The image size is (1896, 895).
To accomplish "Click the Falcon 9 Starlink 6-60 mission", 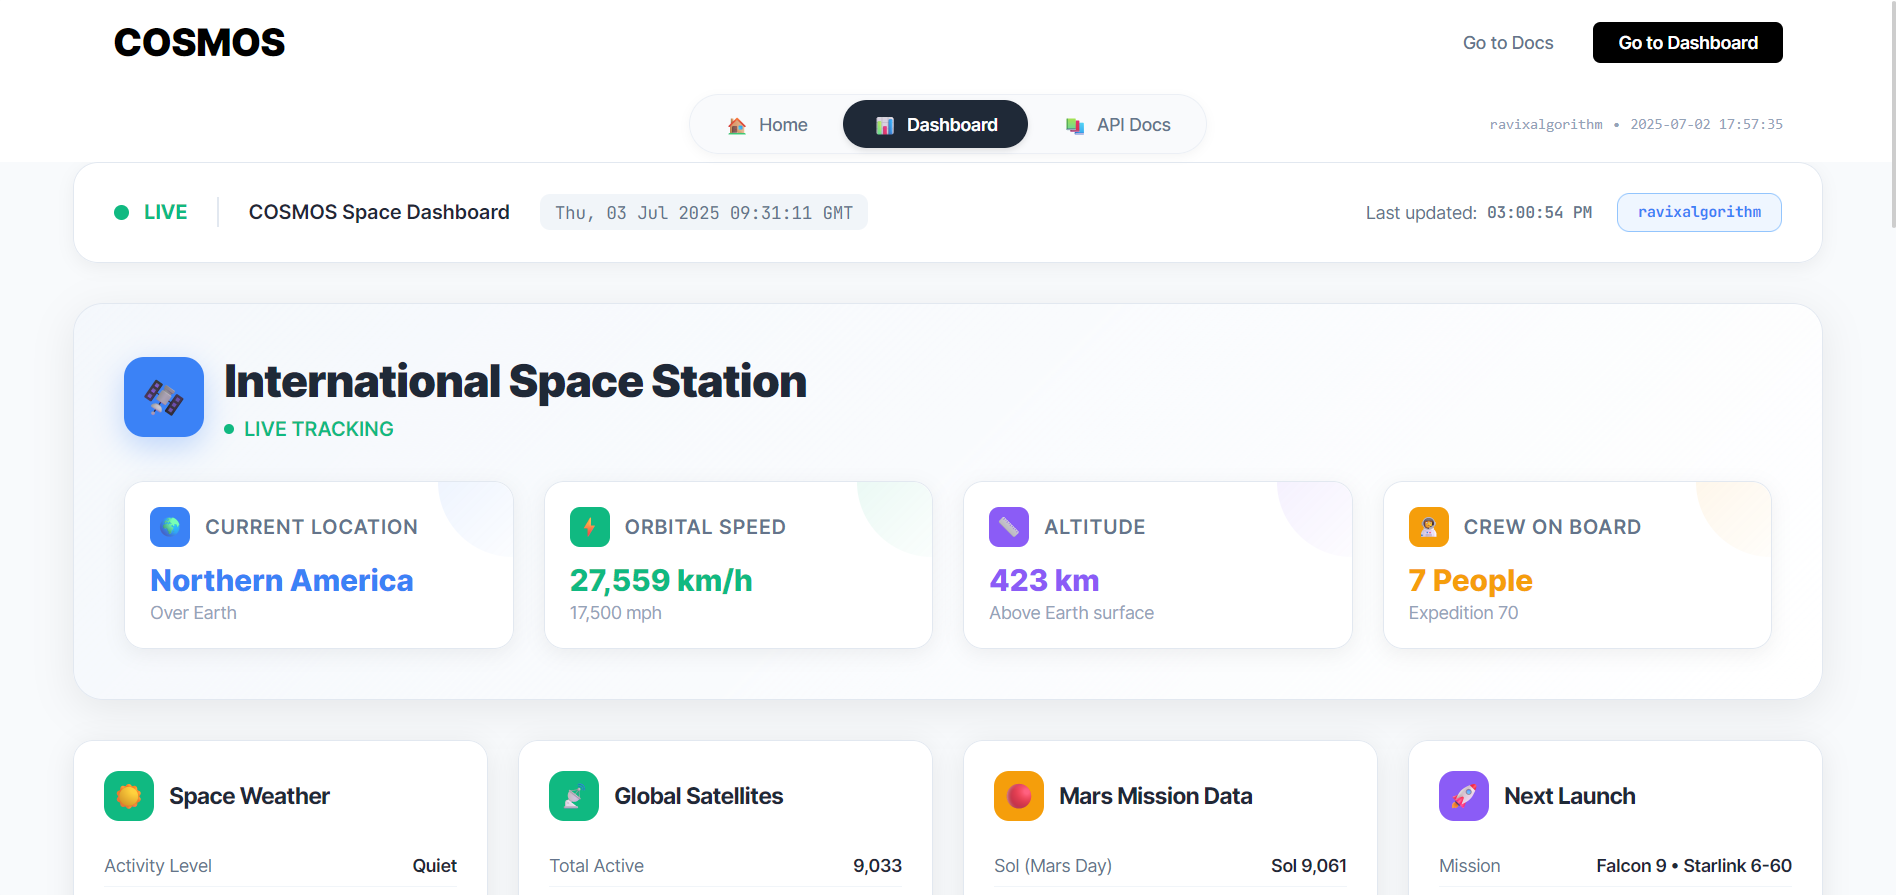I will click(1694, 866).
